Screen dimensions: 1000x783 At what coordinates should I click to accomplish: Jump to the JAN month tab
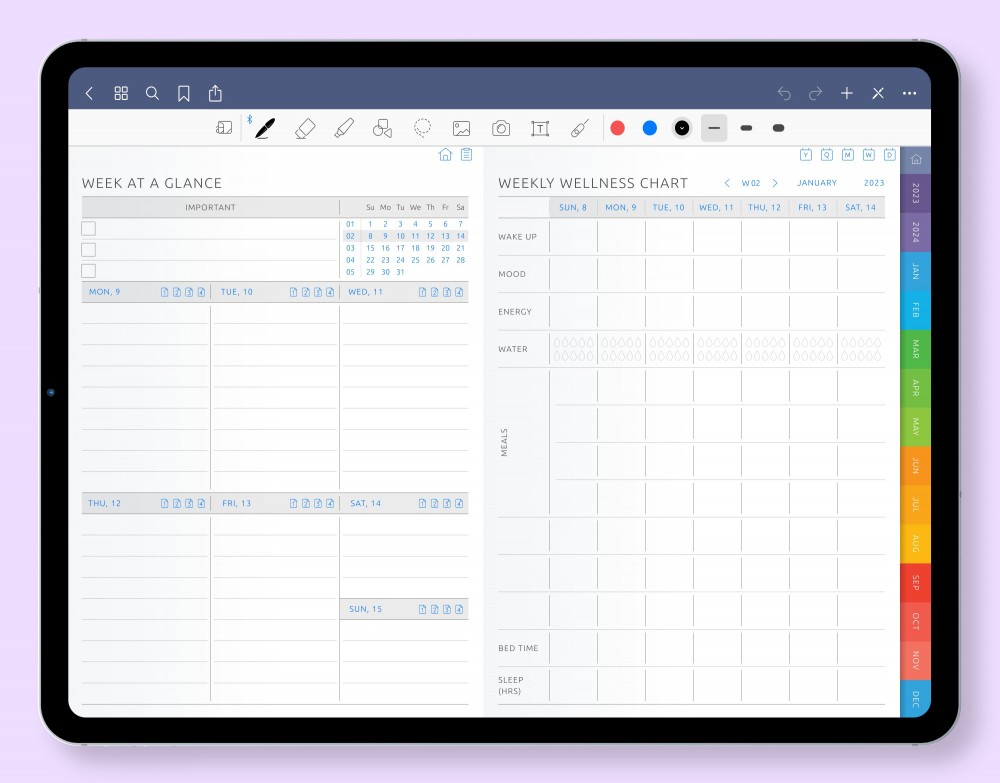[x=916, y=271]
